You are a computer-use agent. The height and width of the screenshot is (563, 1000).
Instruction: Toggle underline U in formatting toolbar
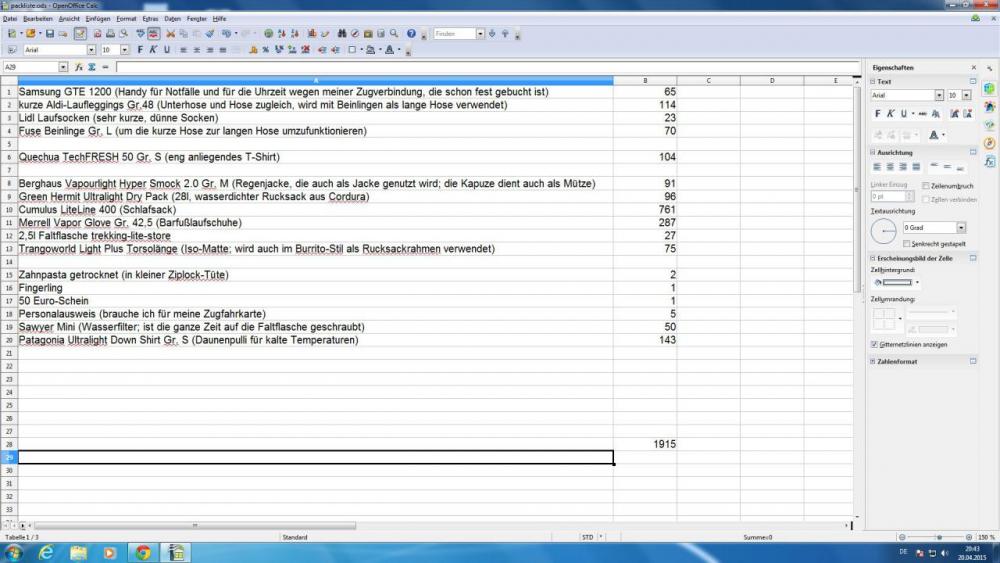(x=166, y=49)
